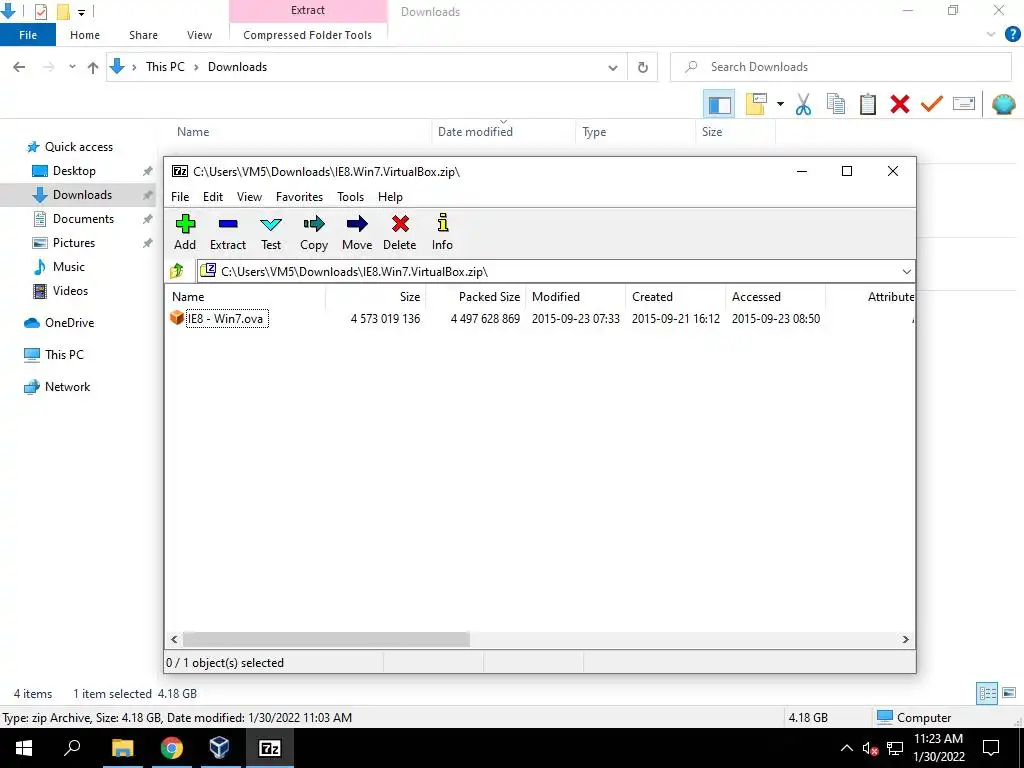Click the orange checkmark icon in Explorer
The height and width of the screenshot is (768, 1024).
point(931,104)
